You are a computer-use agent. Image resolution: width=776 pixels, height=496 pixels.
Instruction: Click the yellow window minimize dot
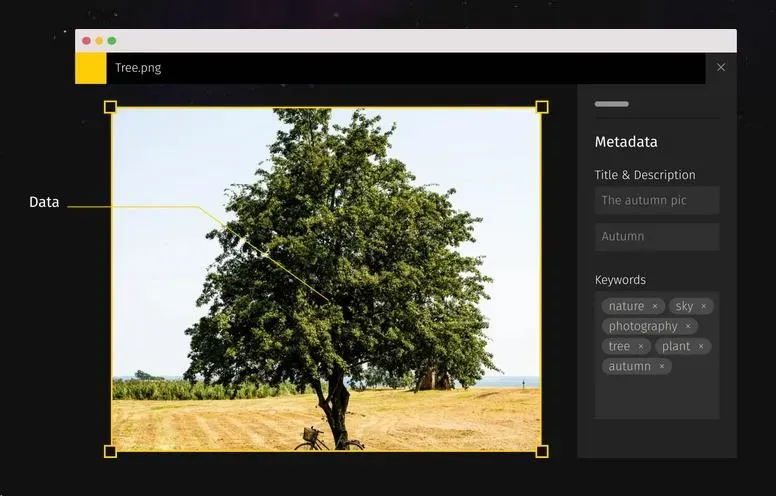click(99, 41)
